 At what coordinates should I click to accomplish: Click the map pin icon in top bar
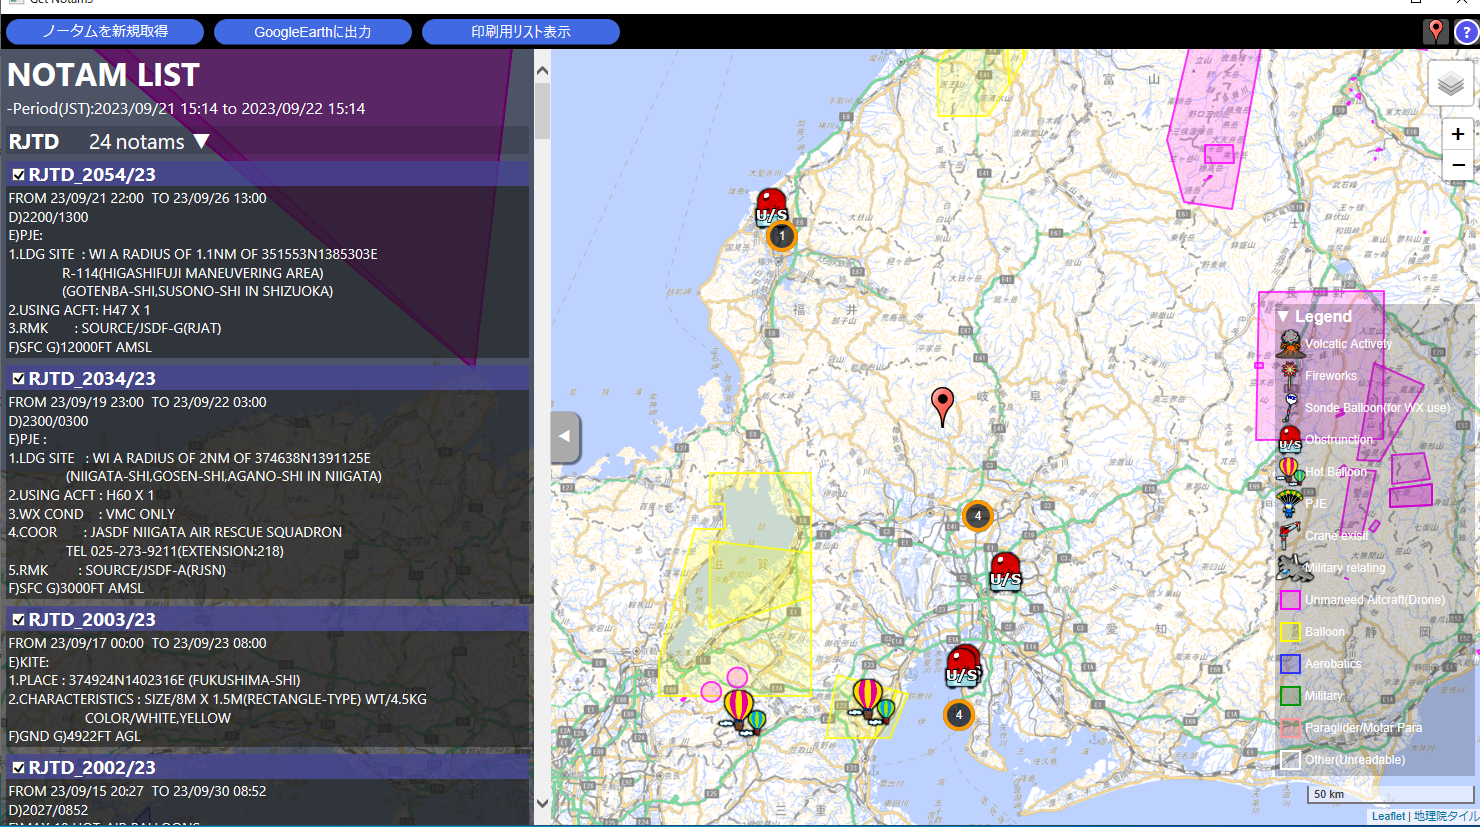pyautogui.click(x=1435, y=31)
